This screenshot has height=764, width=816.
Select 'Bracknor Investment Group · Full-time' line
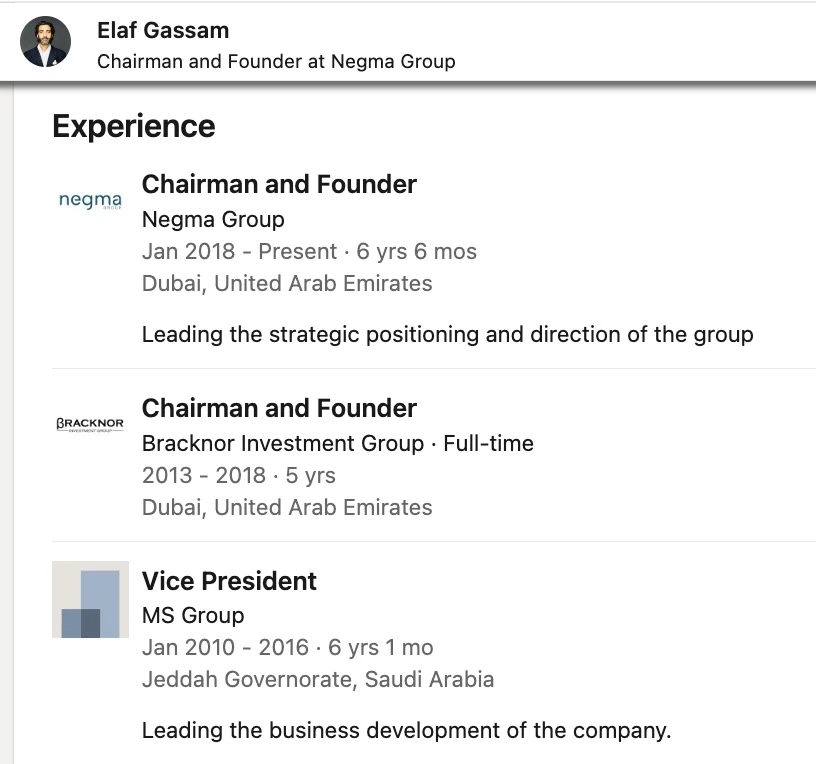[338, 443]
